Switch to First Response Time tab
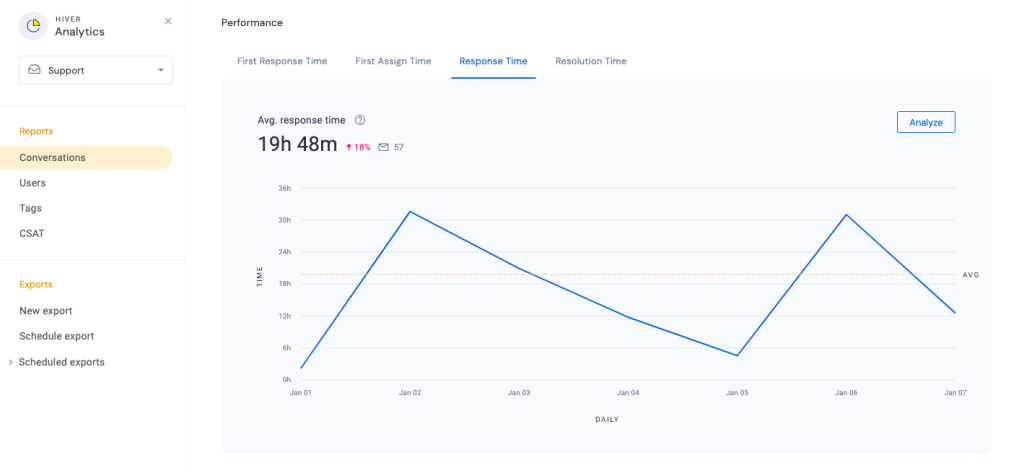Screen dimensions: 1024x471 282,61
